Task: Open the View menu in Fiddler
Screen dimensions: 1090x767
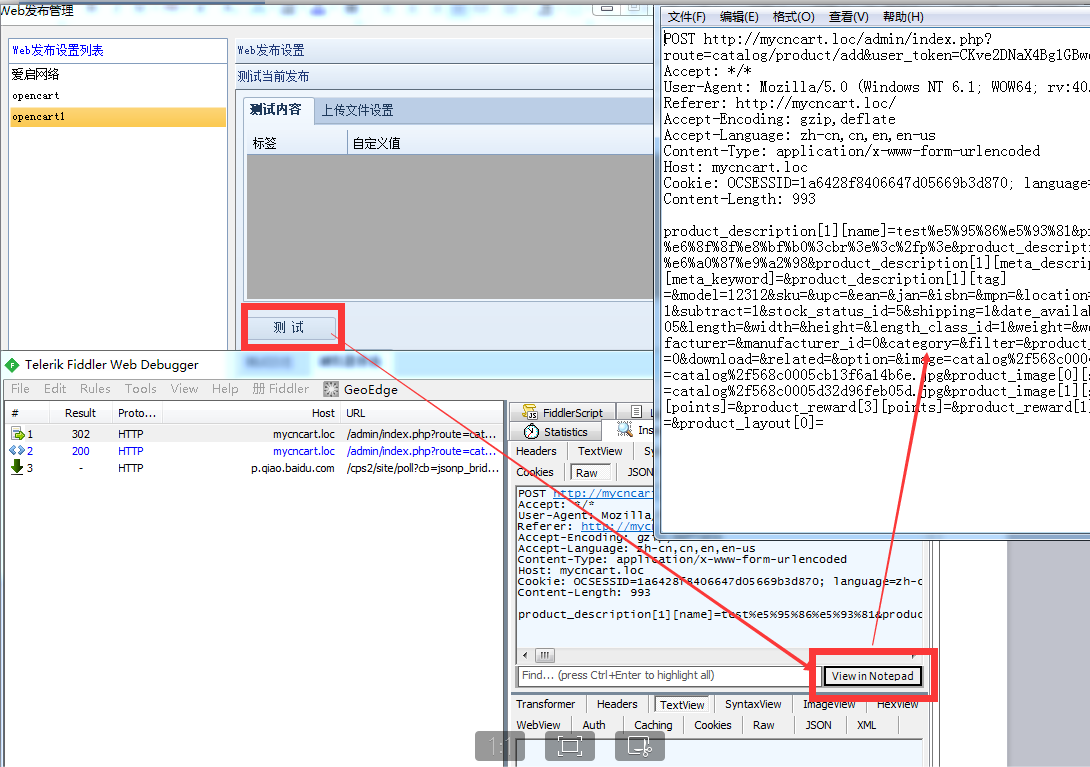Action: (184, 389)
